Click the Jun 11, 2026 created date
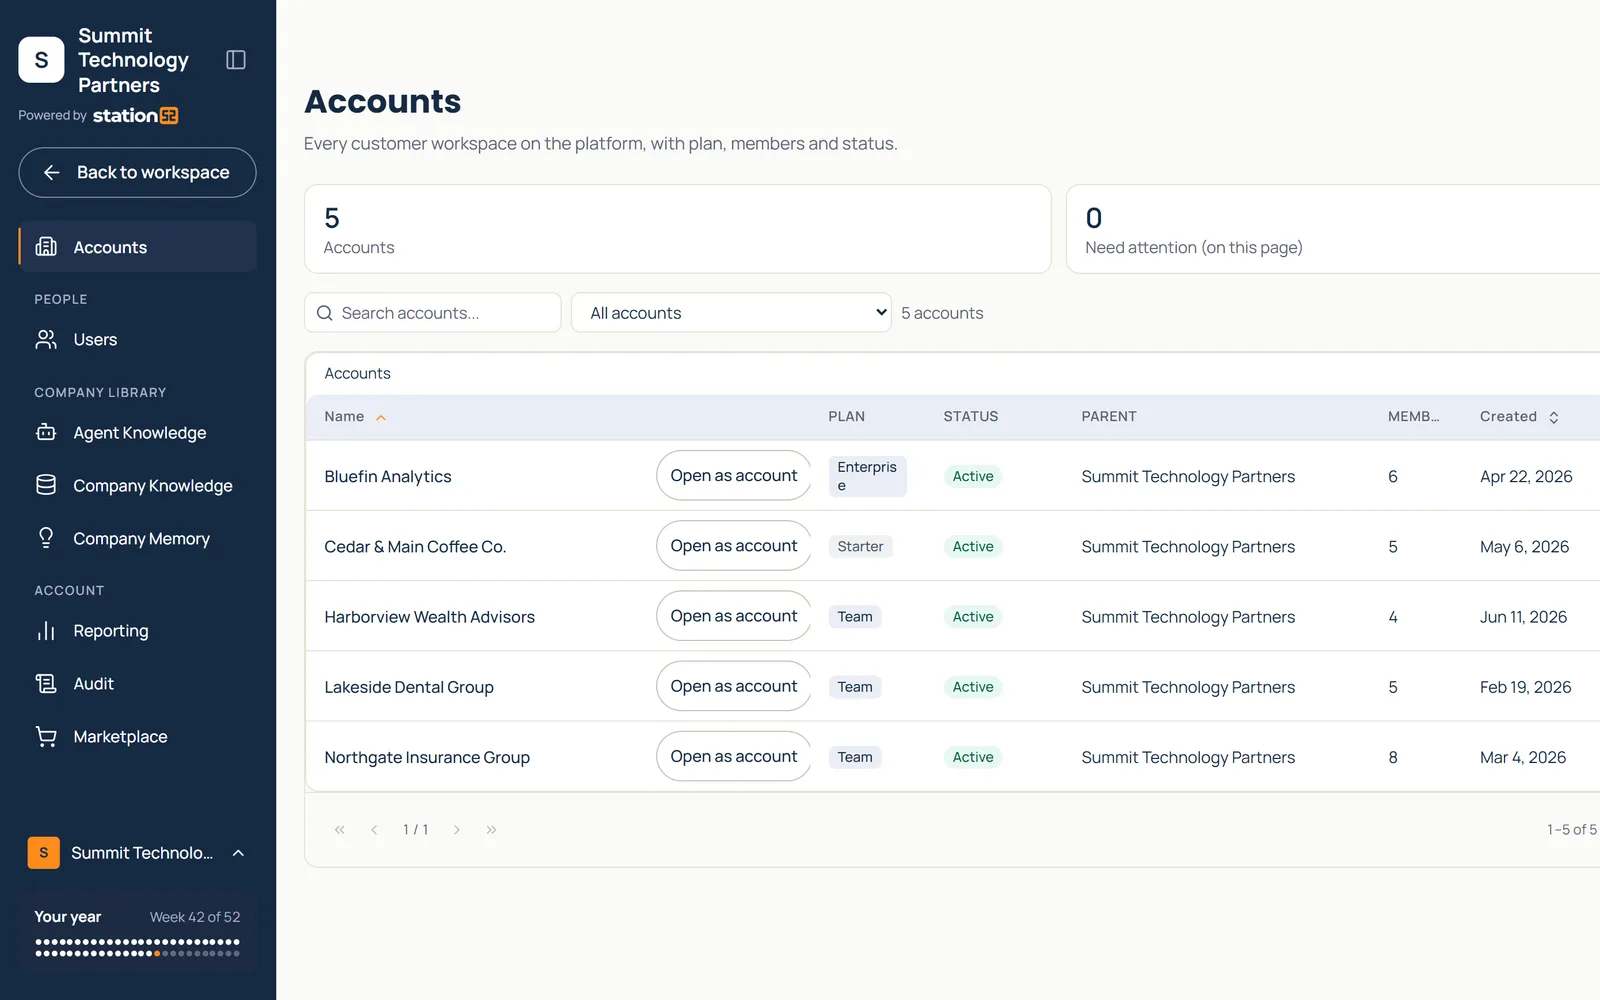 click(x=1524, y=617)
